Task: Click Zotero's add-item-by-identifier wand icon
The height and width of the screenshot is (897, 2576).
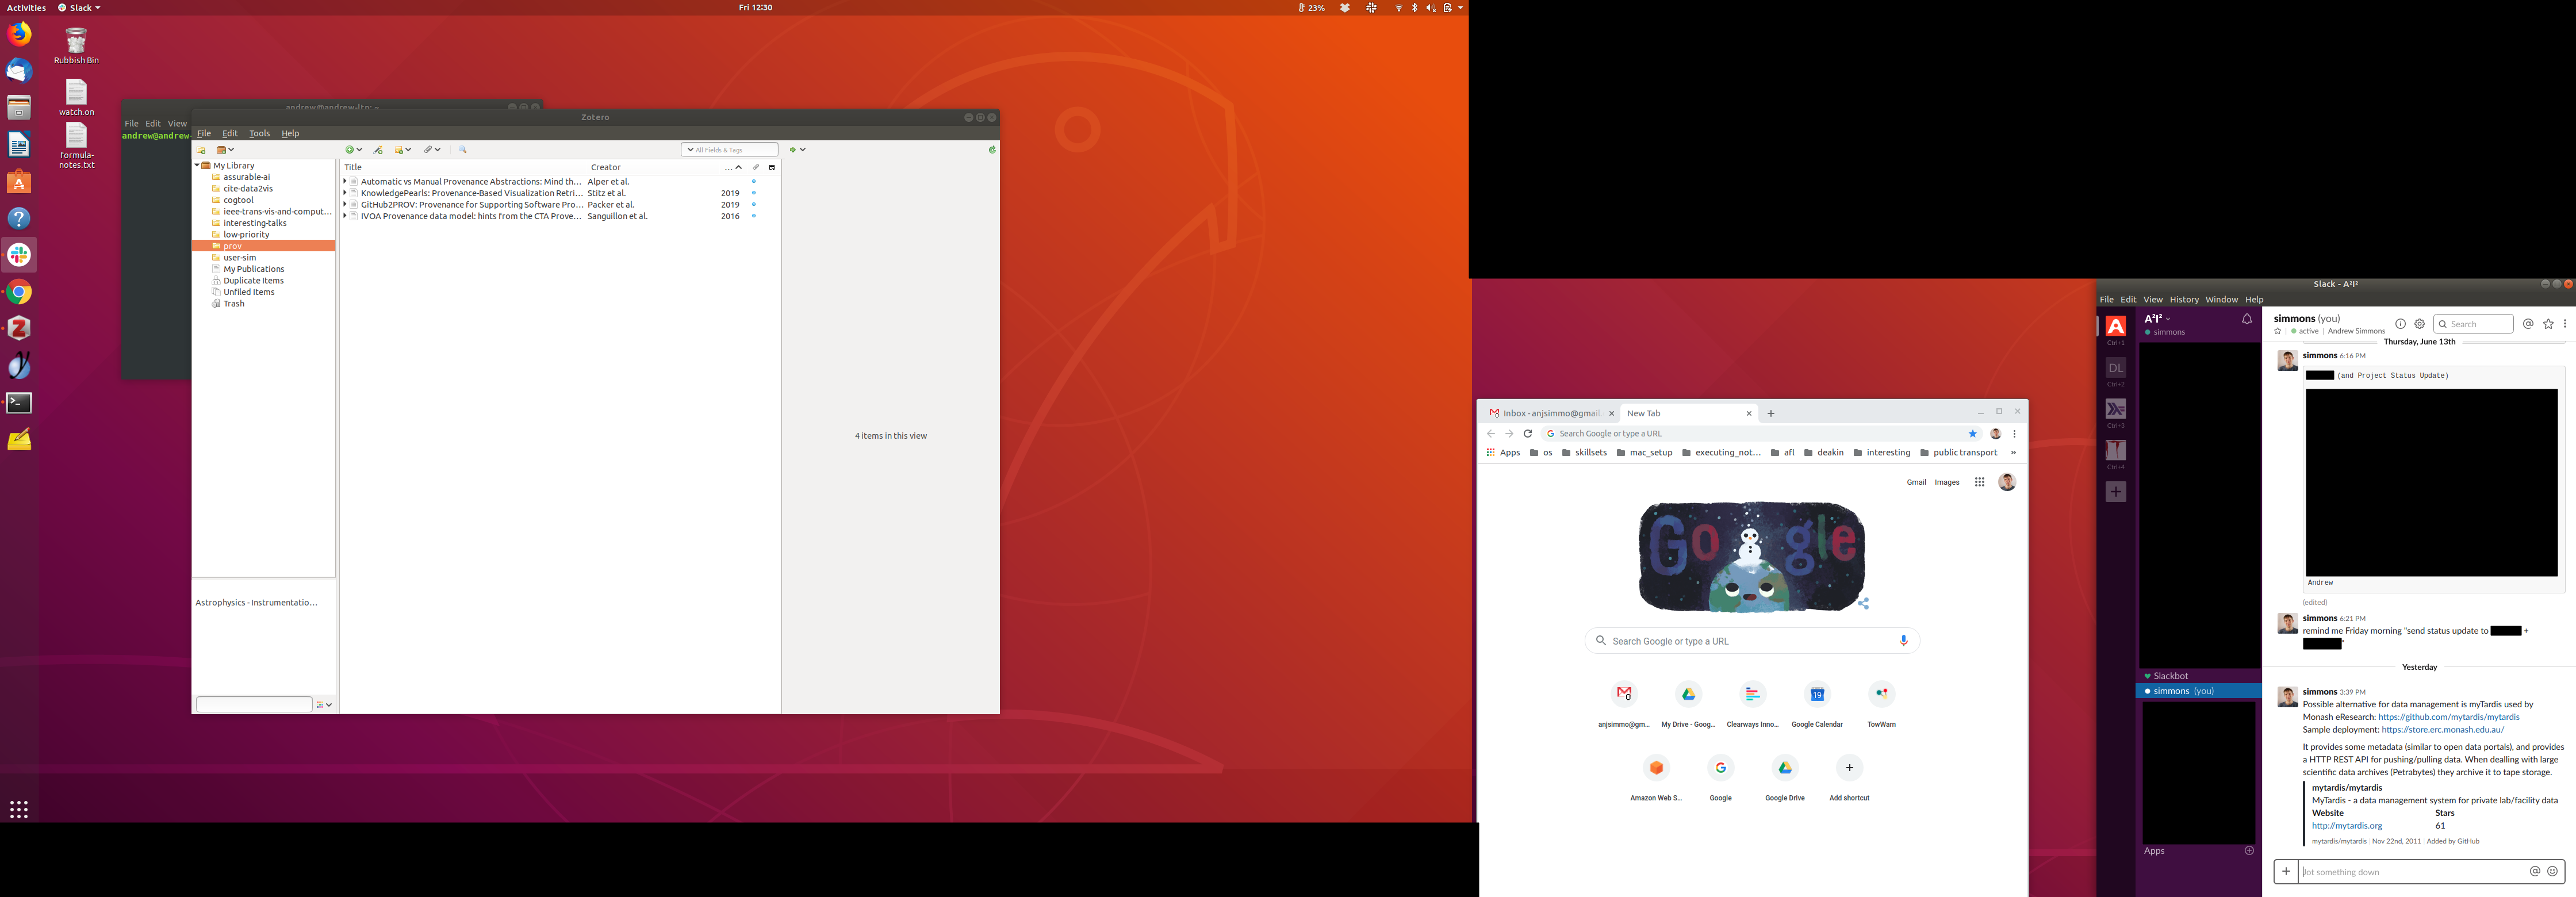Action: (x=378, y=150)
